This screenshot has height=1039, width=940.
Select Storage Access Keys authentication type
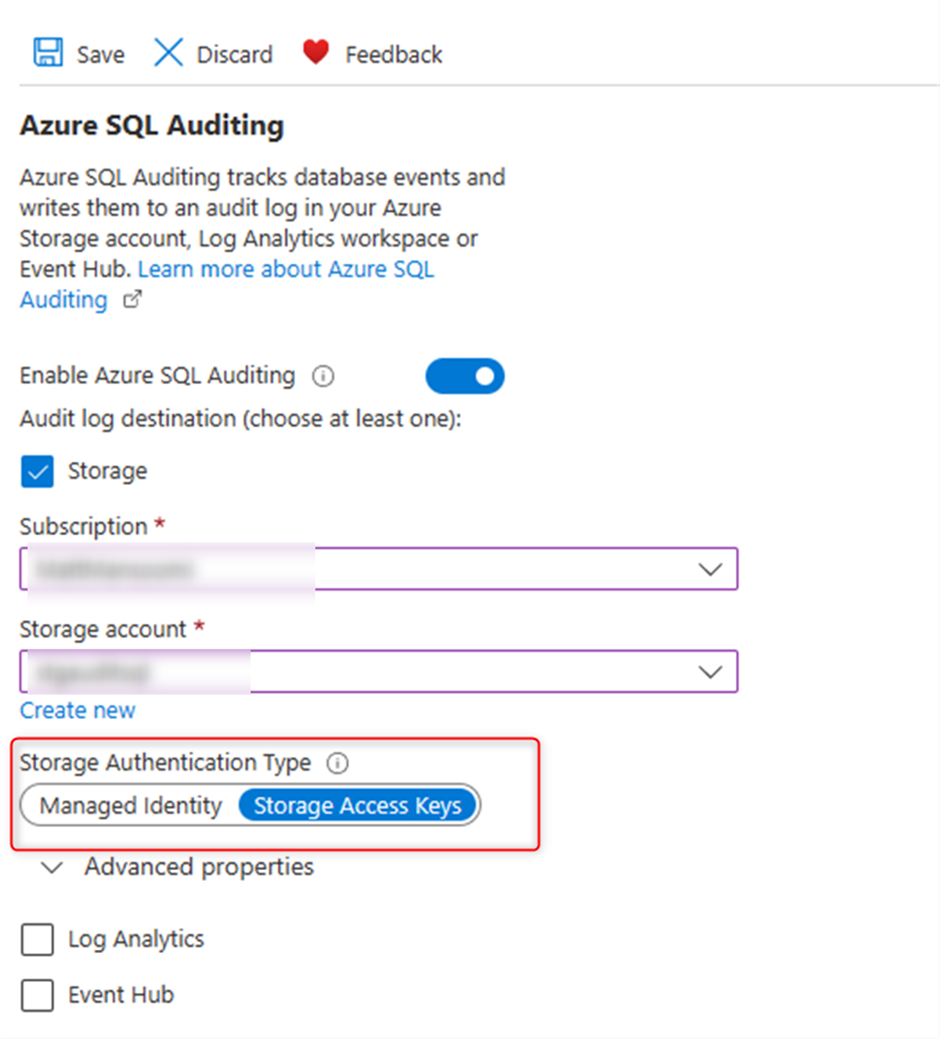358,806
